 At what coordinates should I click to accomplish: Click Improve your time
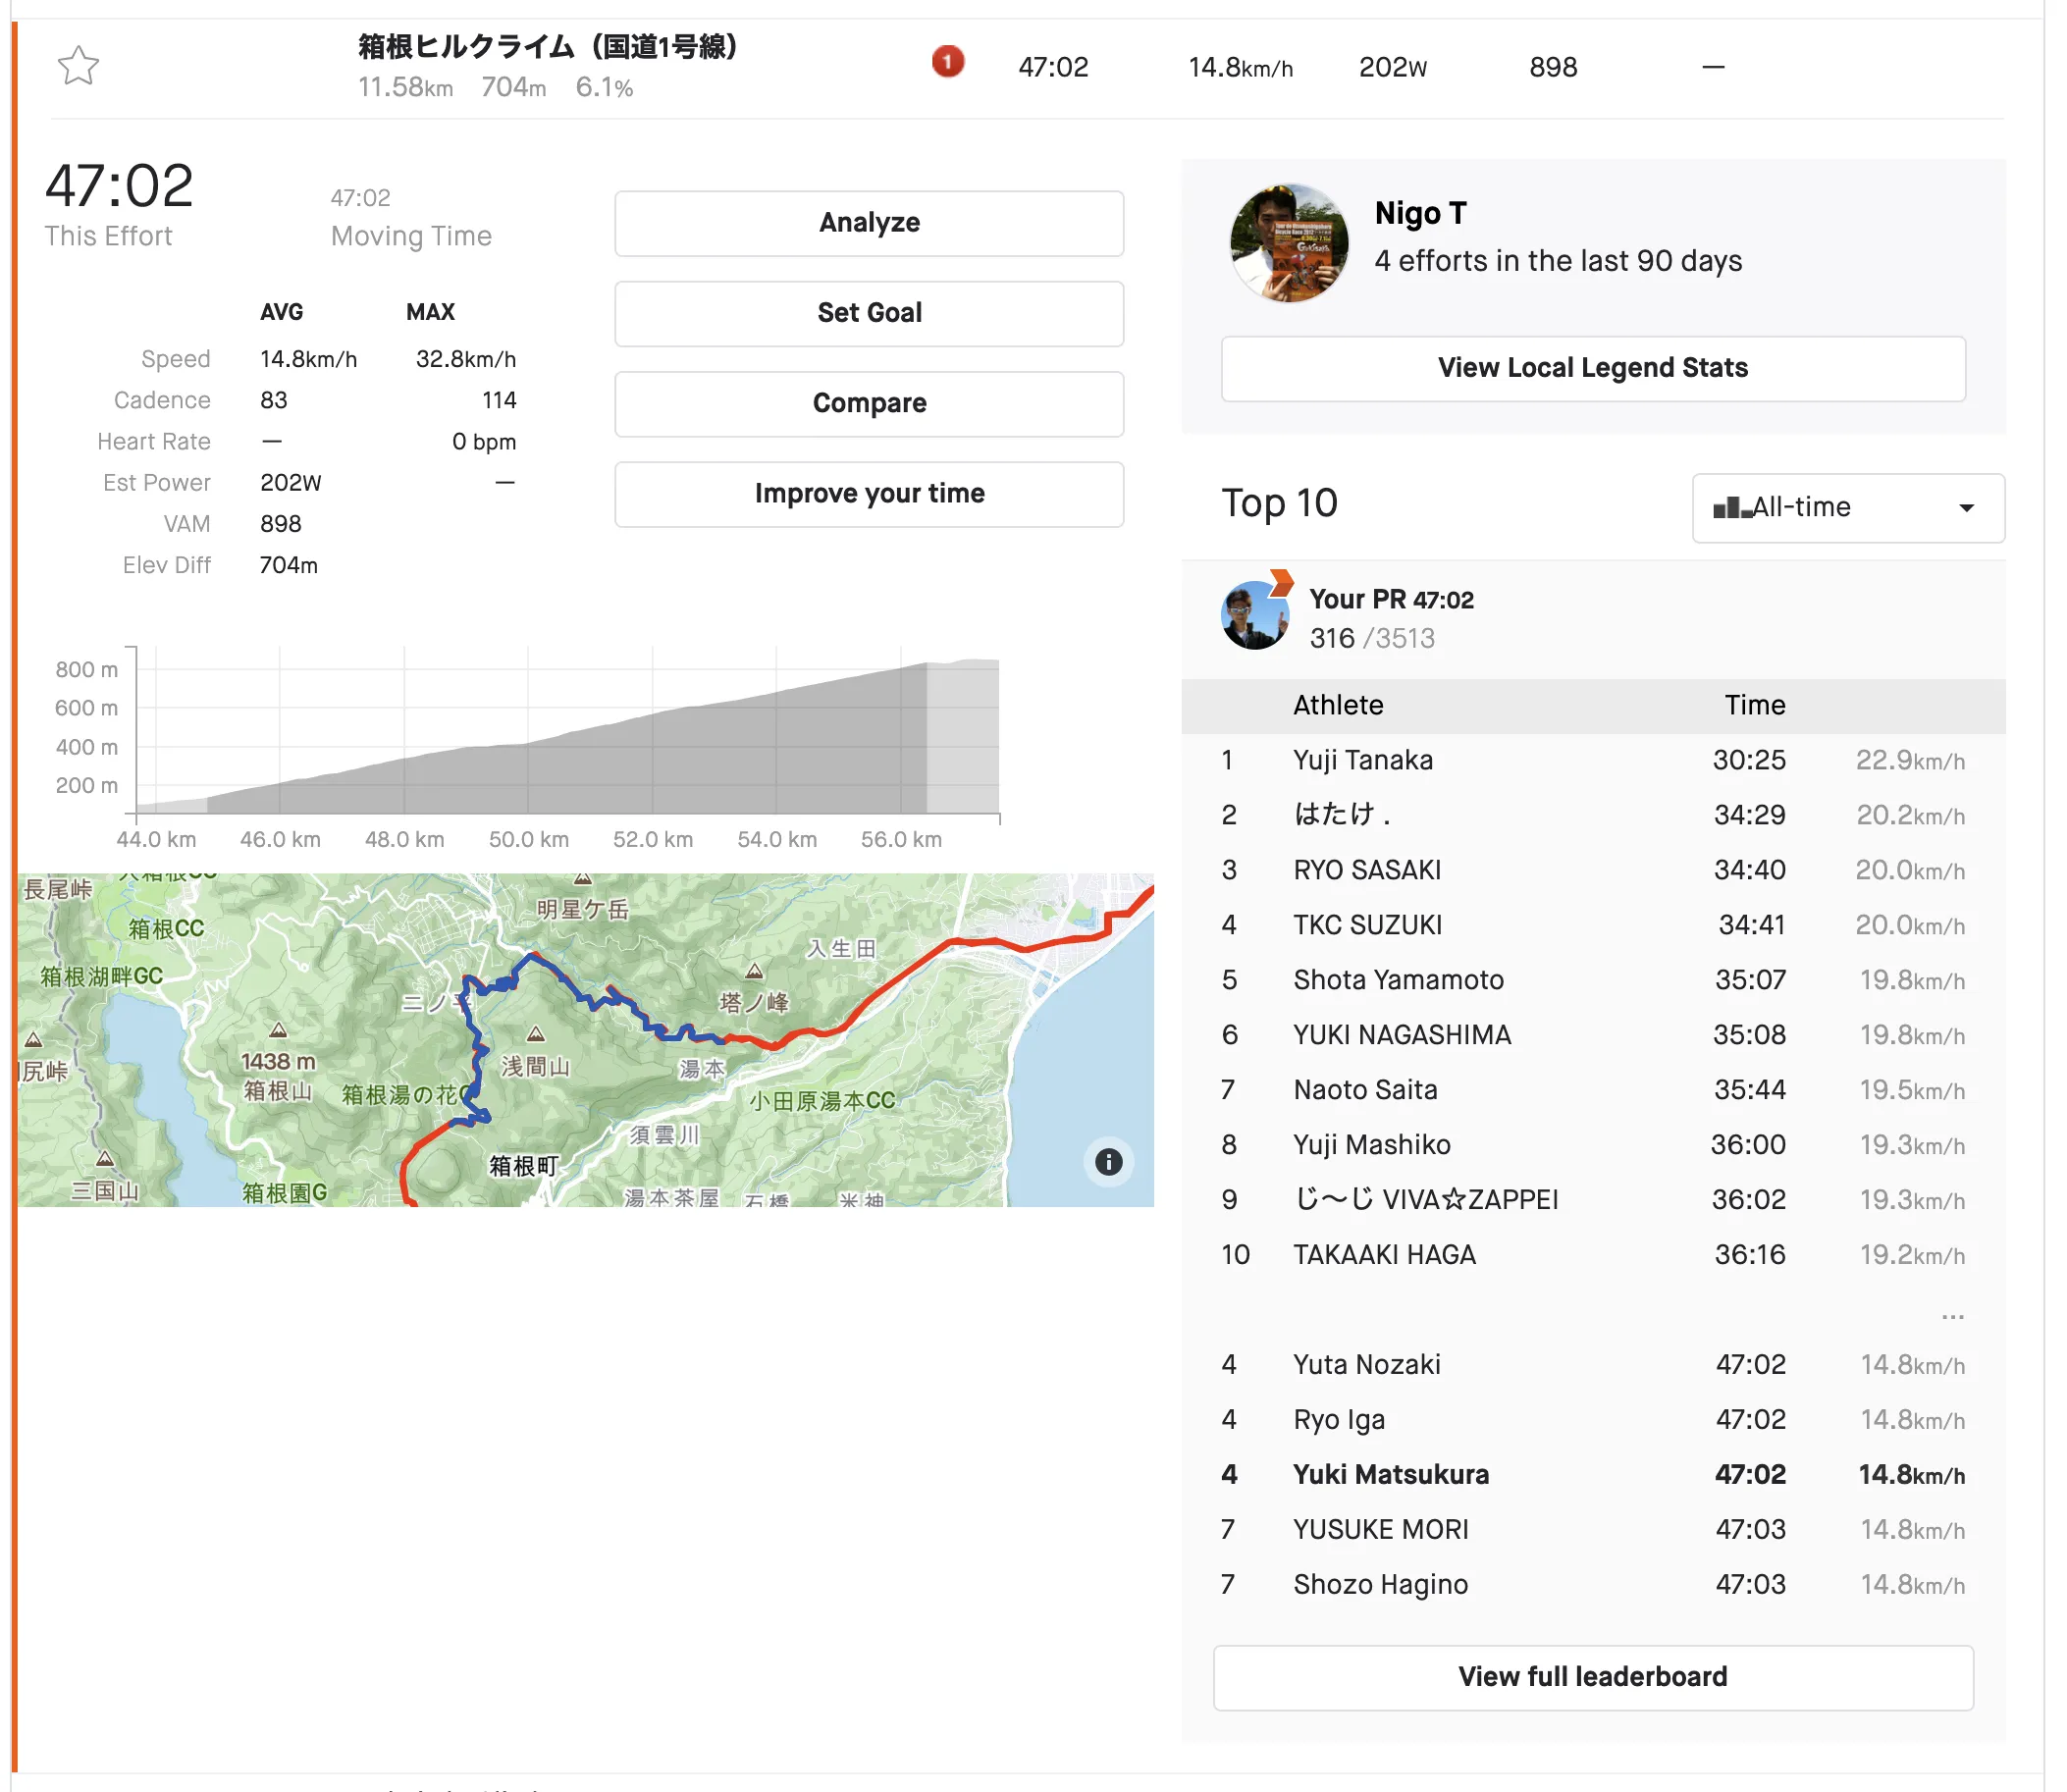point(868,493)
